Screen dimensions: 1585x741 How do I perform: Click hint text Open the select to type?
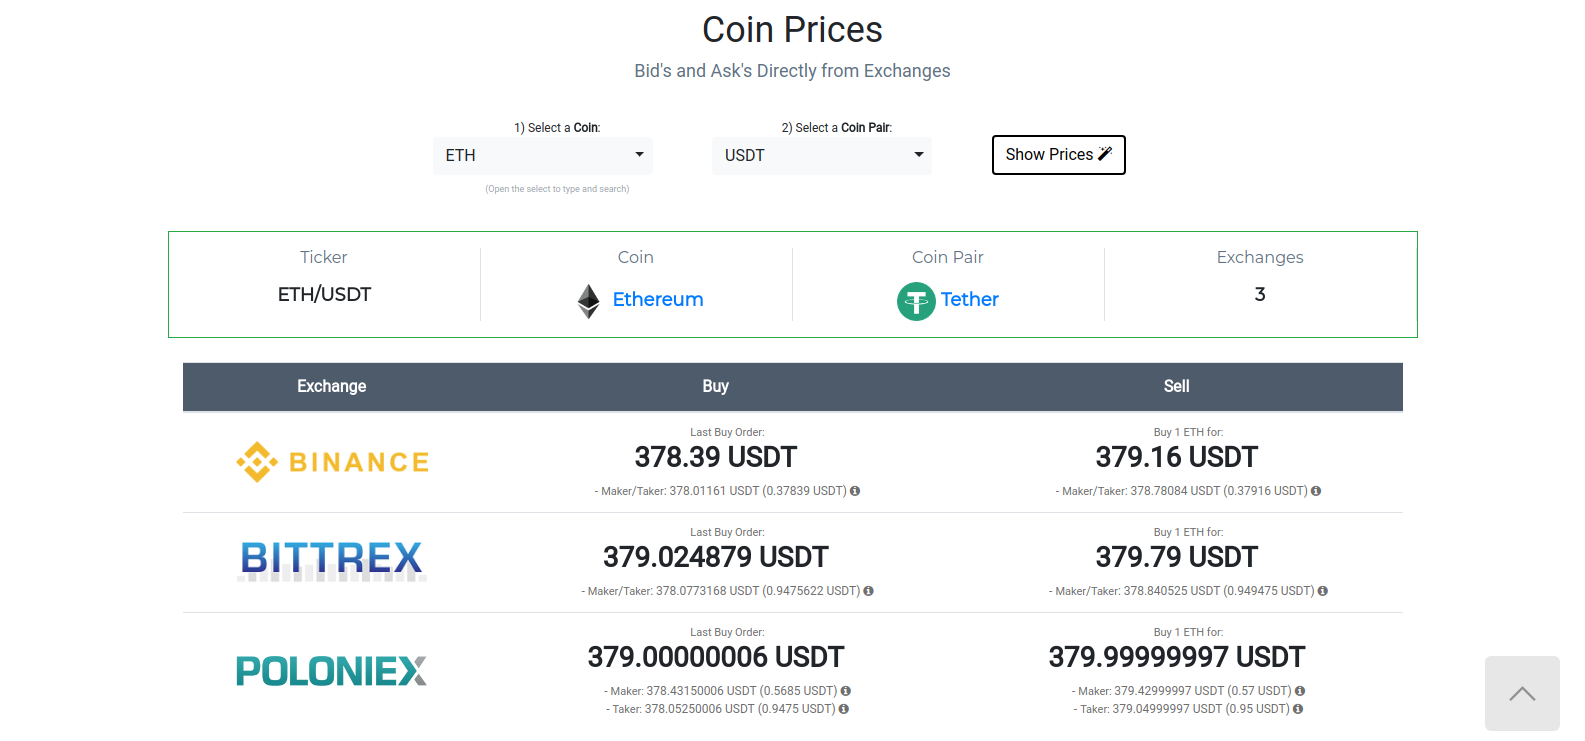(557, 189)
